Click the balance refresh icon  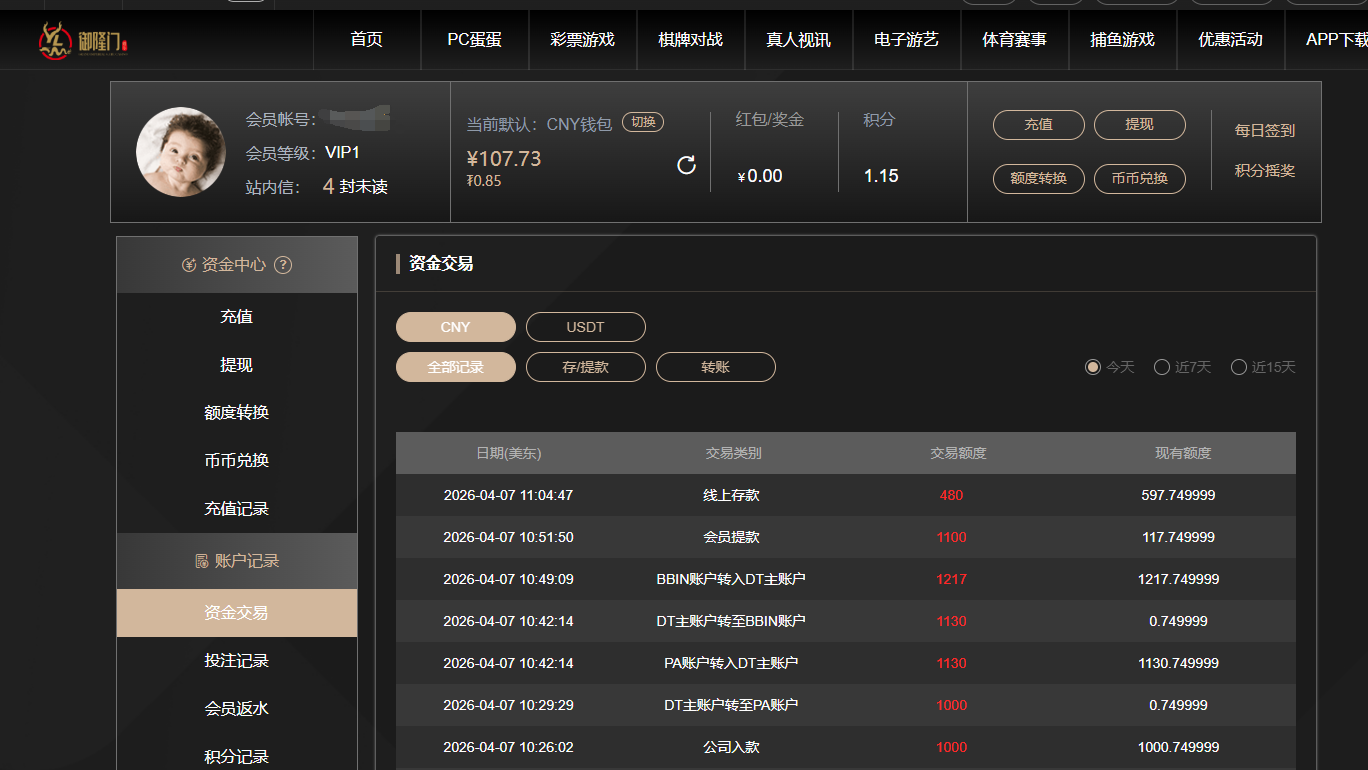pos(686,165)
